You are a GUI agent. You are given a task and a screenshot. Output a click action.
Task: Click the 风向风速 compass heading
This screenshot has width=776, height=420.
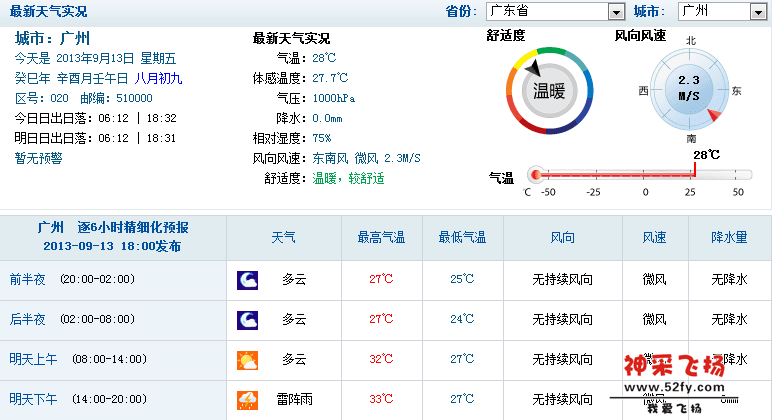pos(640,36)
